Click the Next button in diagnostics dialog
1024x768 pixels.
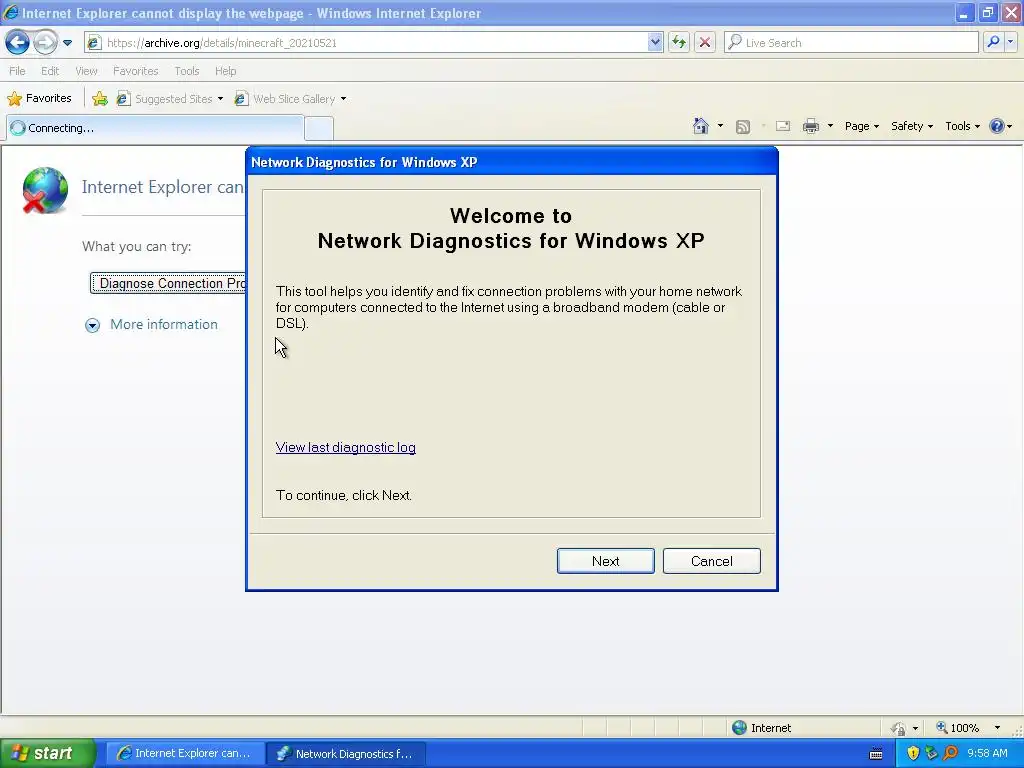[605, 561]
